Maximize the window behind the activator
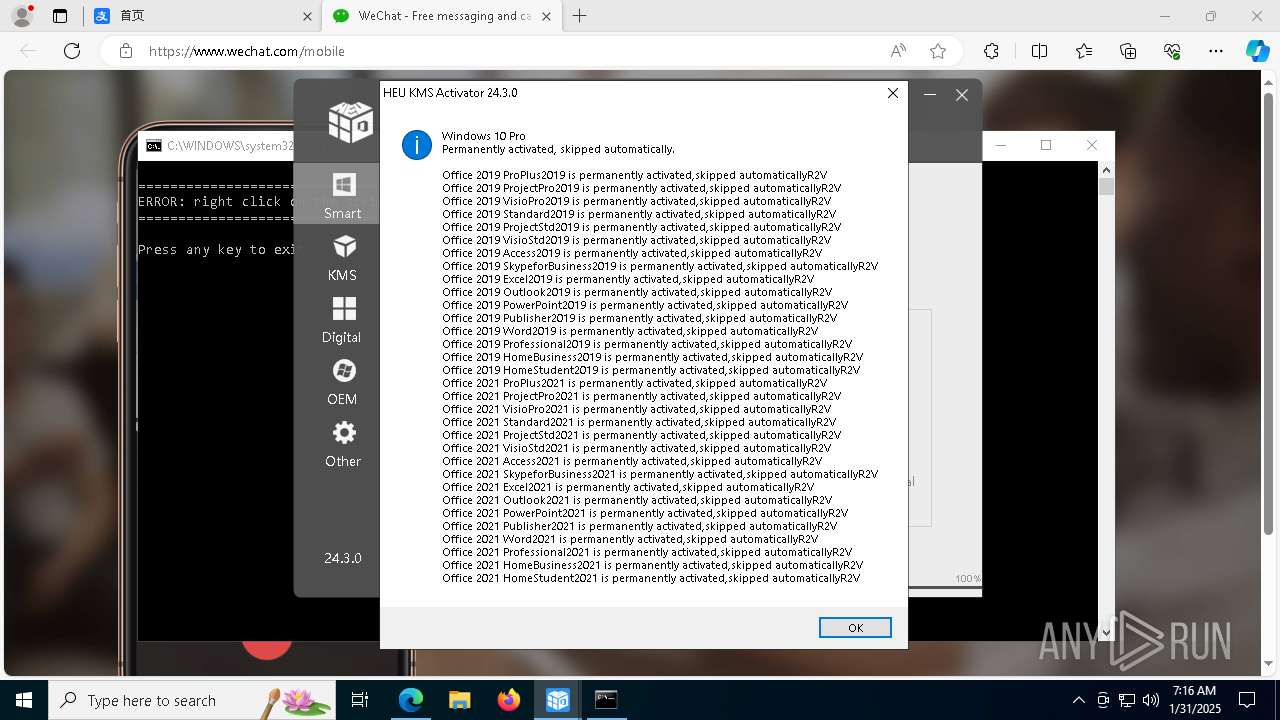 pyautogui.click(x=1046, y=145)
